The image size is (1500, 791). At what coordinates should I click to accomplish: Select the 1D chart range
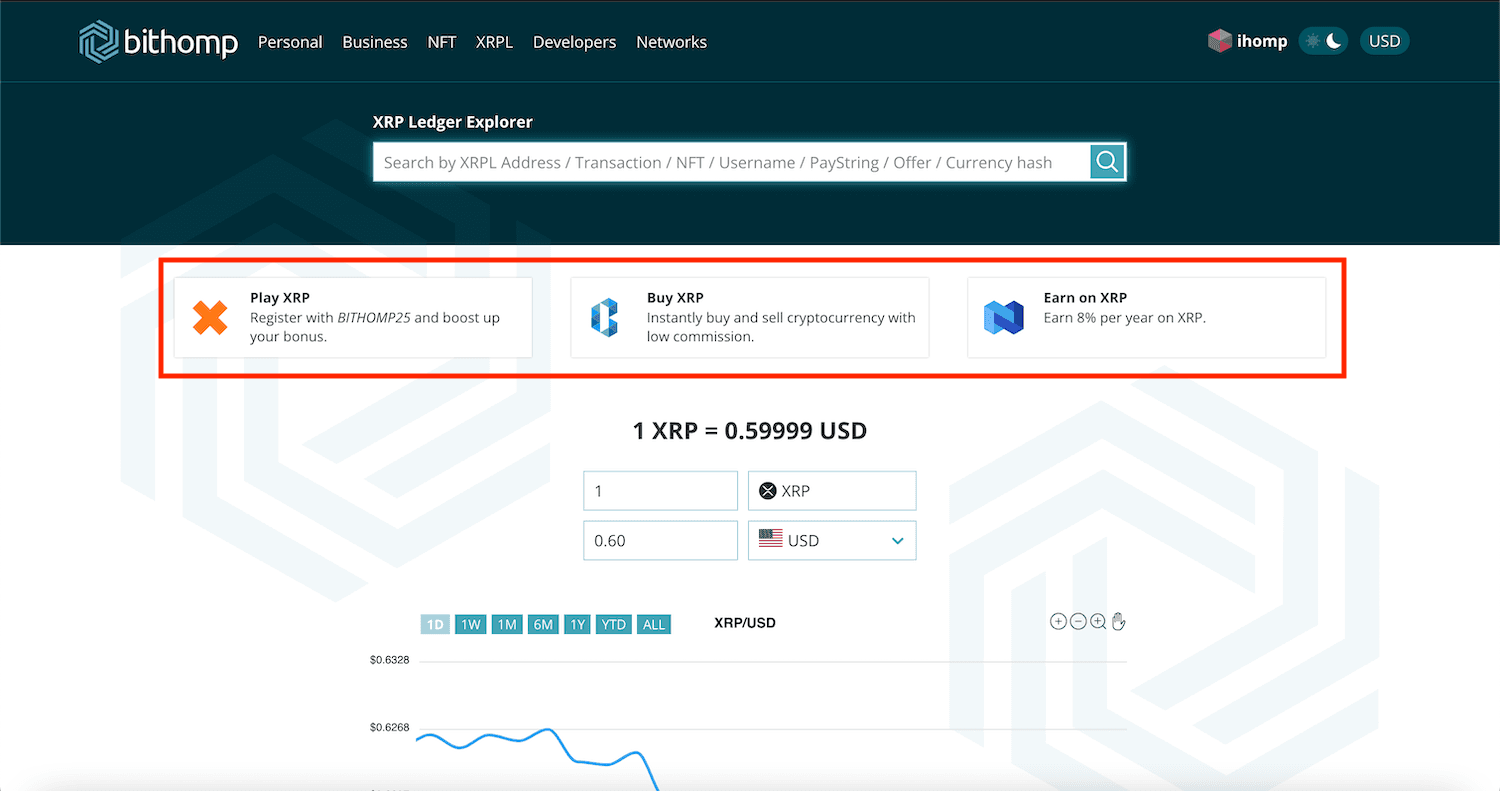pyautogui.click(x=435, y=625)
